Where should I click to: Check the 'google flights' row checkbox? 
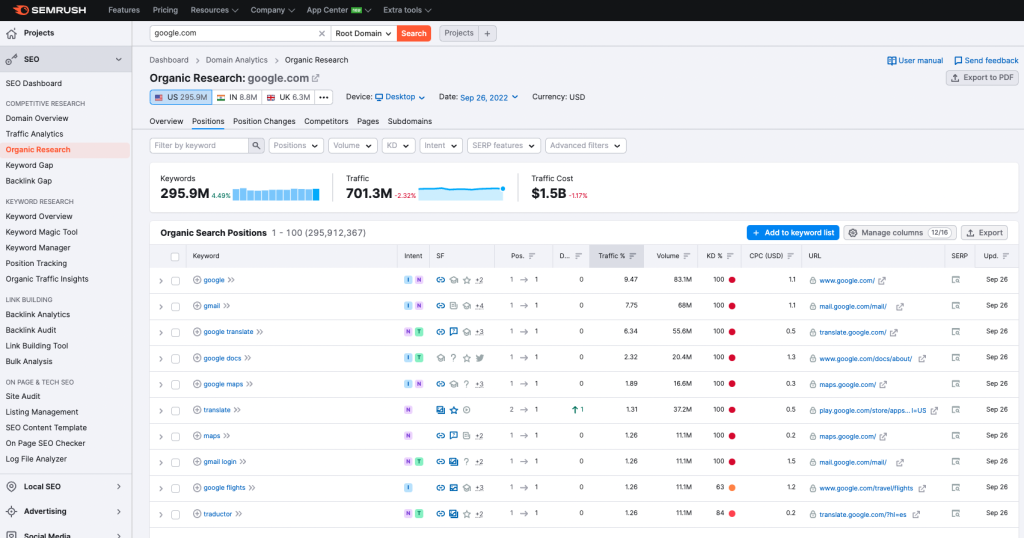click(x=175, y=489)
